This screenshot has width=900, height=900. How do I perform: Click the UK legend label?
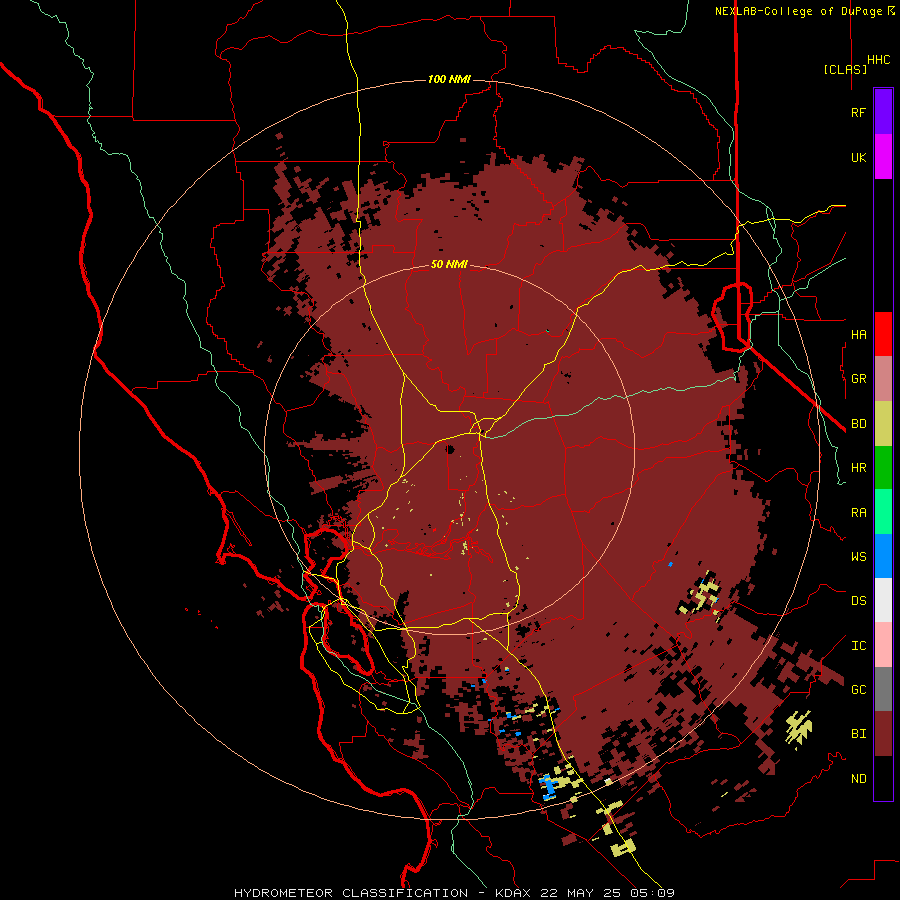(x=858, y=157)
